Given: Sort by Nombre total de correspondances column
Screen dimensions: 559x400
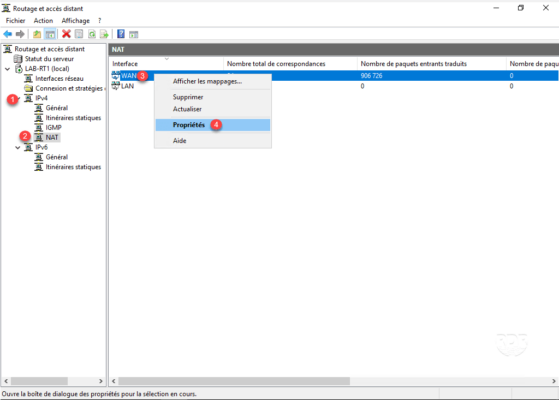Looking at the screenshot, I should click(290, 64).
